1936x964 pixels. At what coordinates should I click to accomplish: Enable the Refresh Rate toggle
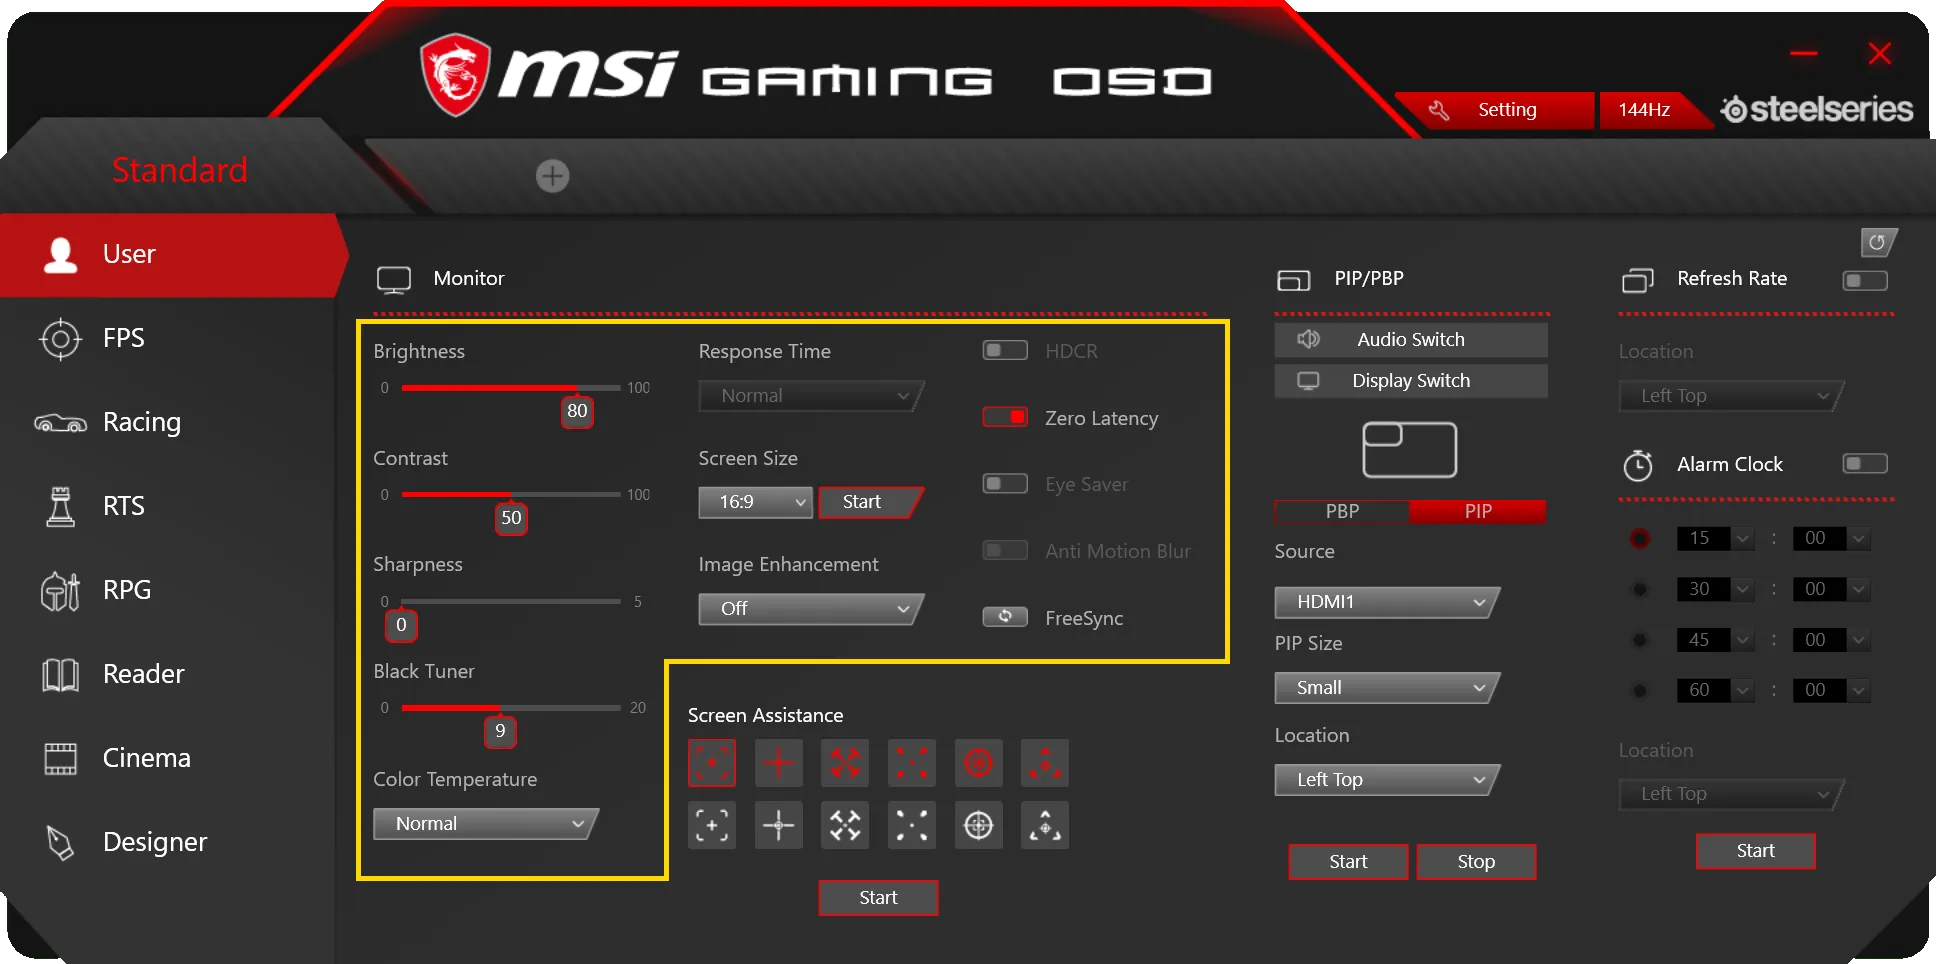click(x=1865, y=281)
